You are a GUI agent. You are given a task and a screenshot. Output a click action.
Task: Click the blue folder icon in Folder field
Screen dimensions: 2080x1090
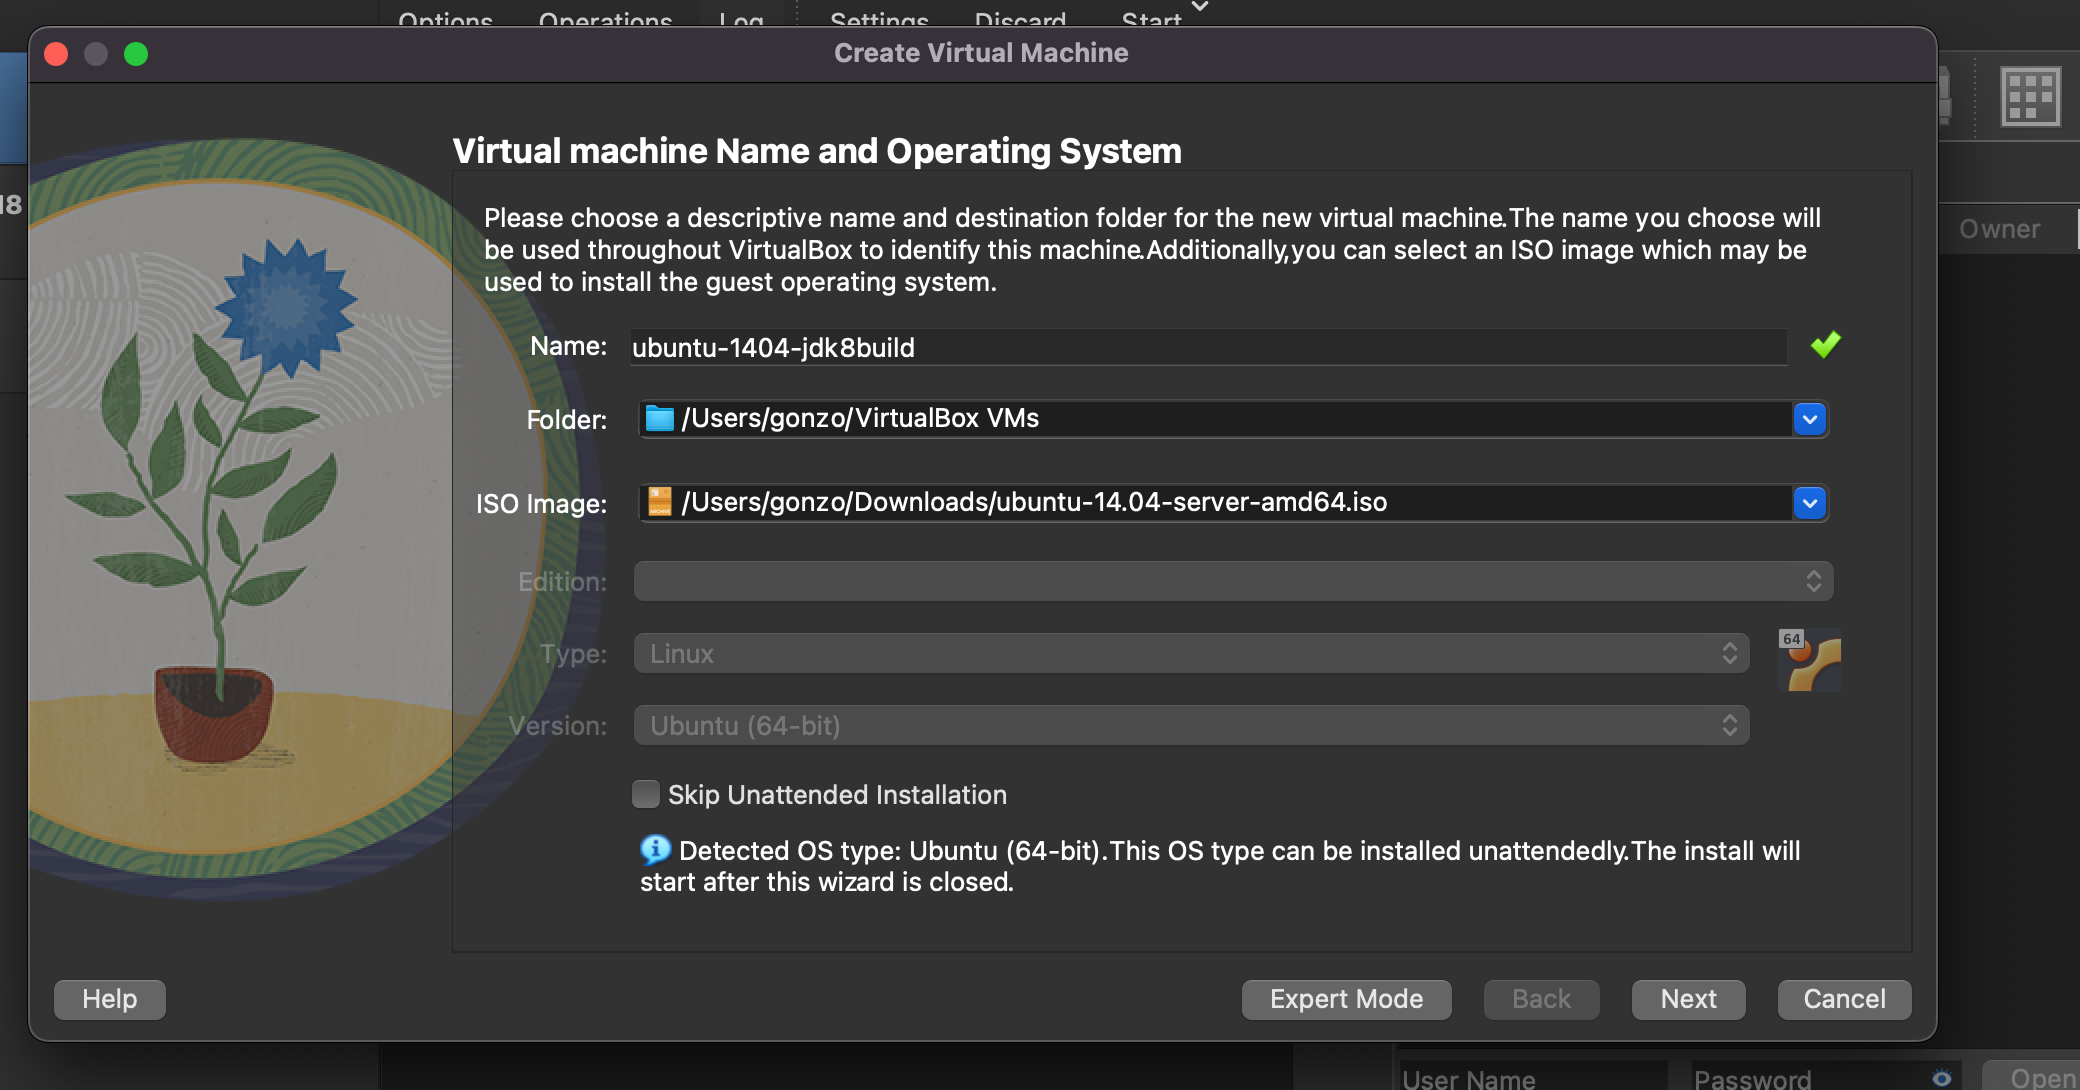coord(659,418)
